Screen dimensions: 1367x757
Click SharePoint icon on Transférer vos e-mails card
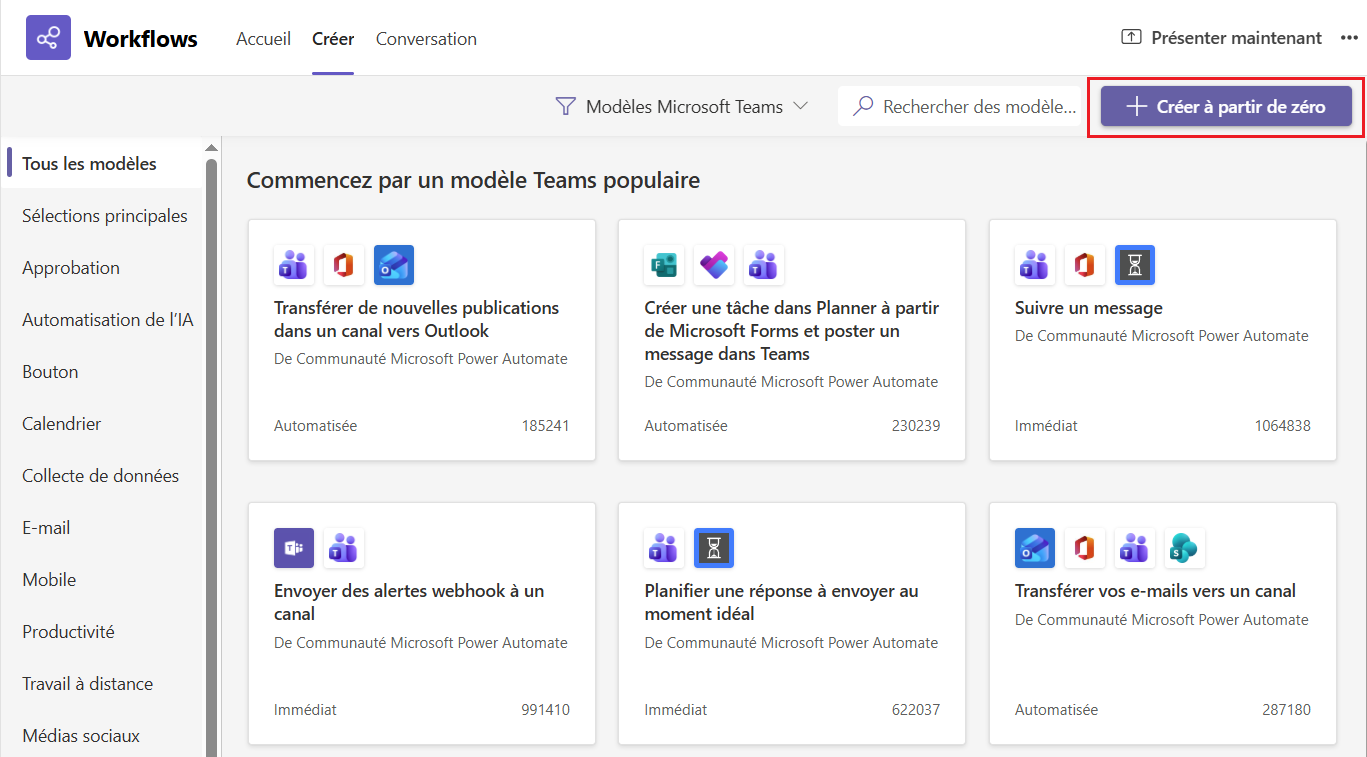(1185, 549)
